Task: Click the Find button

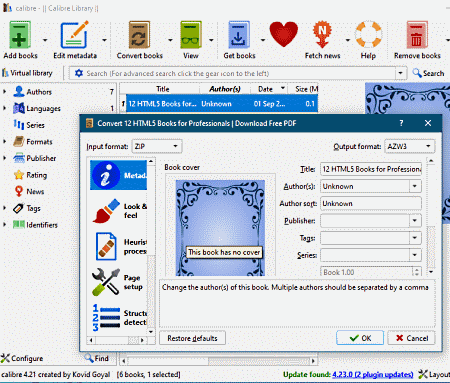Action: click(97, 358)
